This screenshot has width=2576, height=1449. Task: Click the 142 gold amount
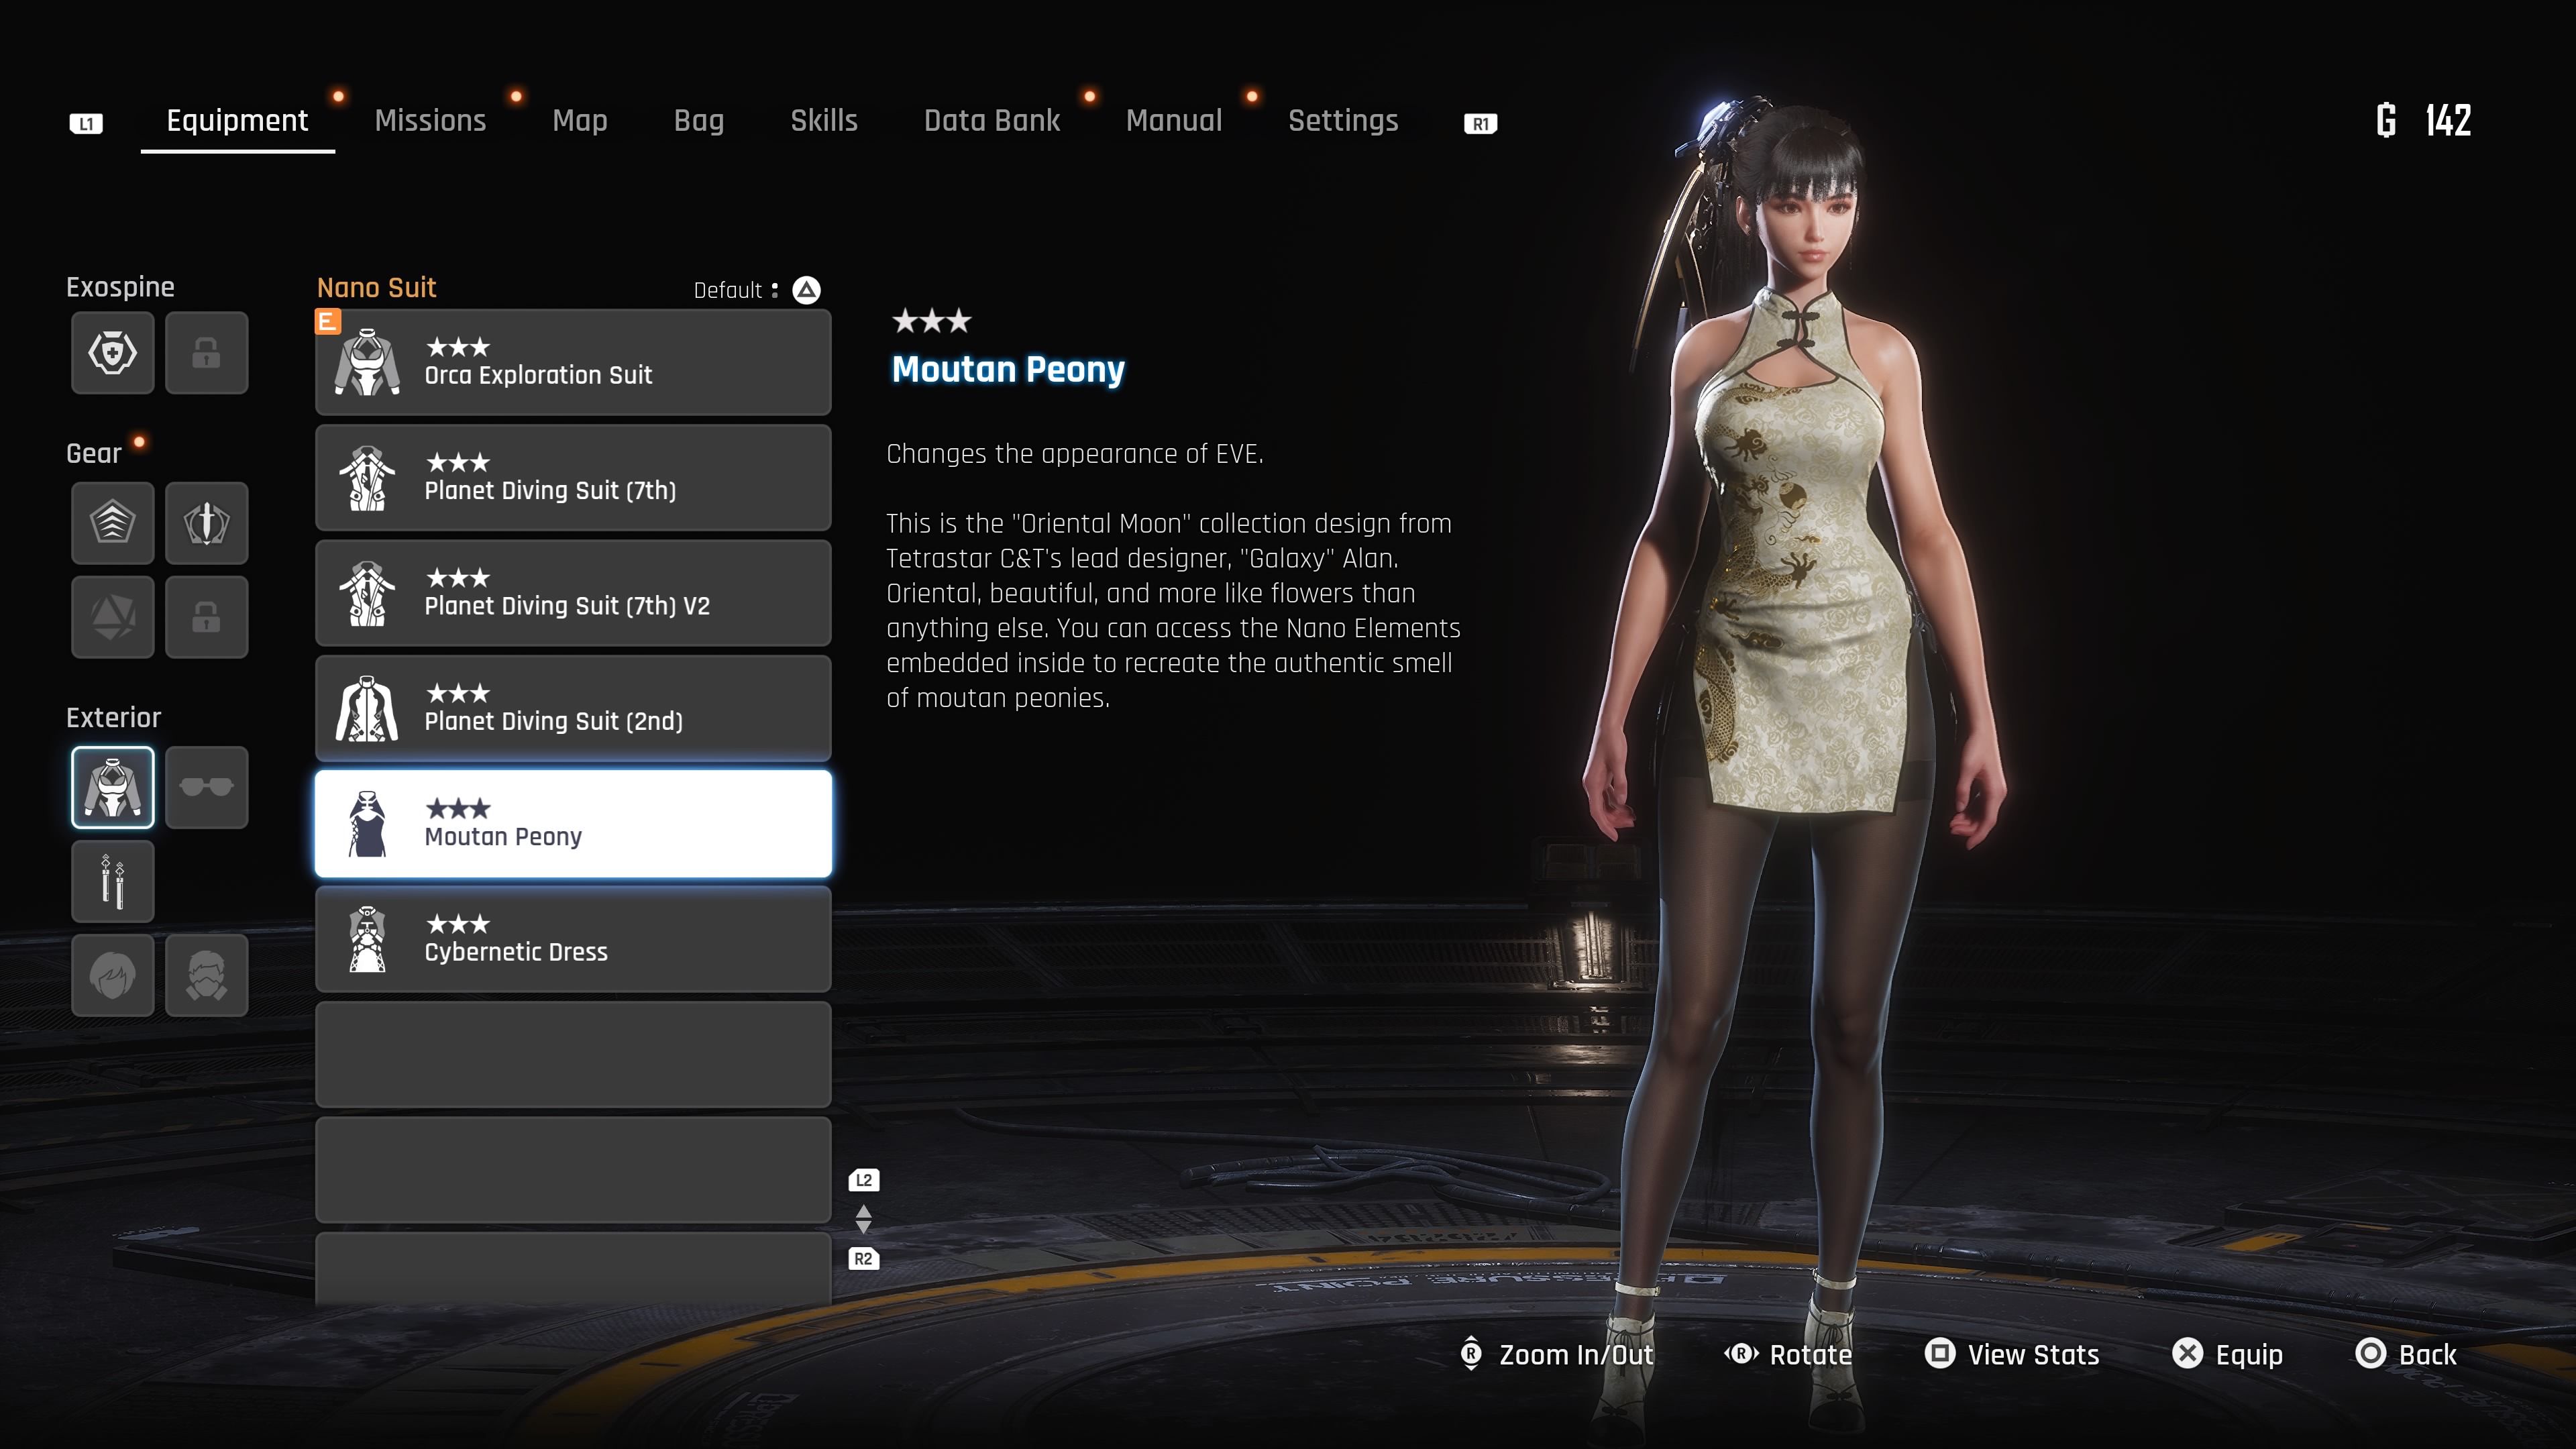point(2448,121)
